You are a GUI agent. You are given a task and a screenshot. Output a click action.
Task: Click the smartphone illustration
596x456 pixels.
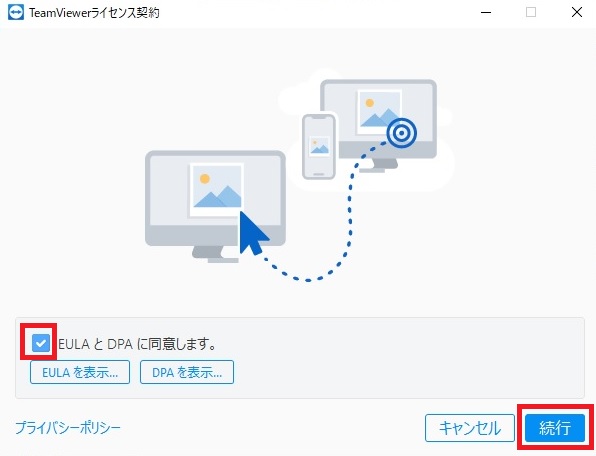[x=319, y=146]
